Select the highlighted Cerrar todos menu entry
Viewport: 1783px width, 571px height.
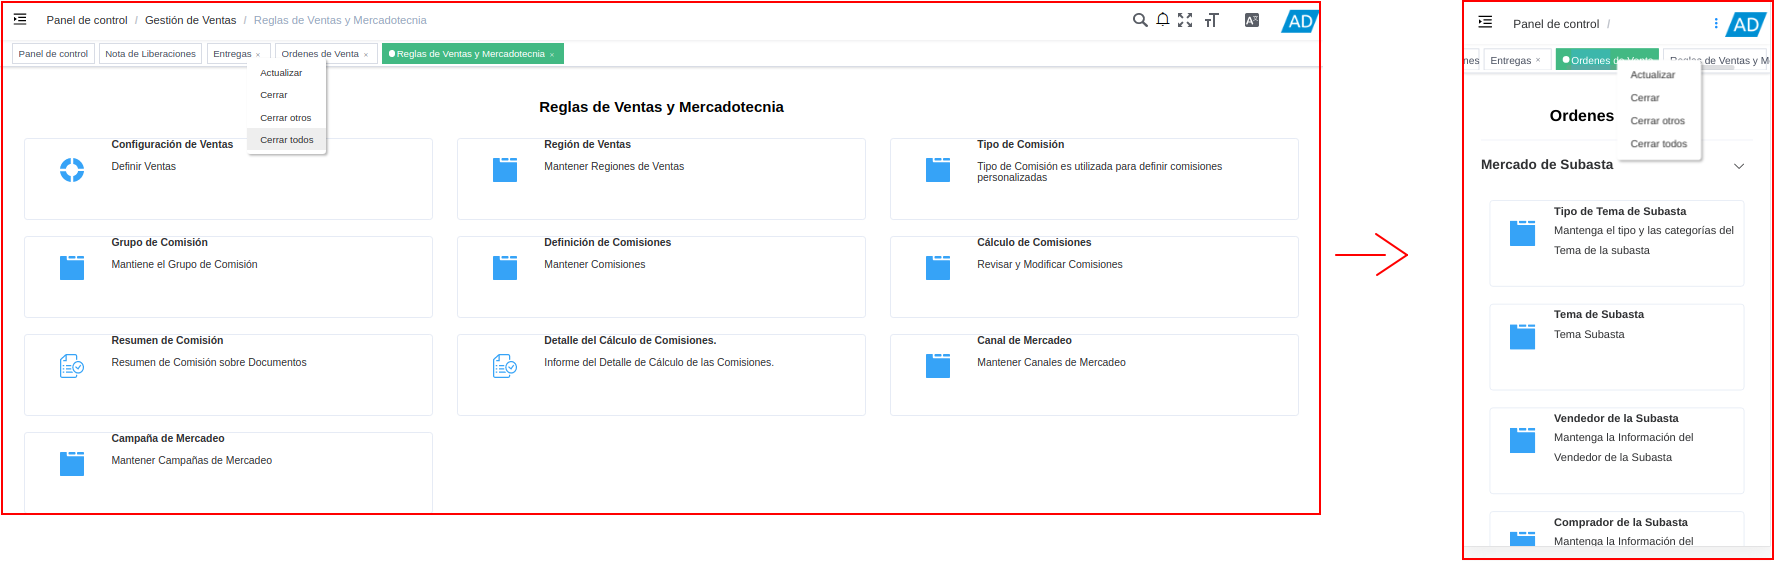[287, 140]
